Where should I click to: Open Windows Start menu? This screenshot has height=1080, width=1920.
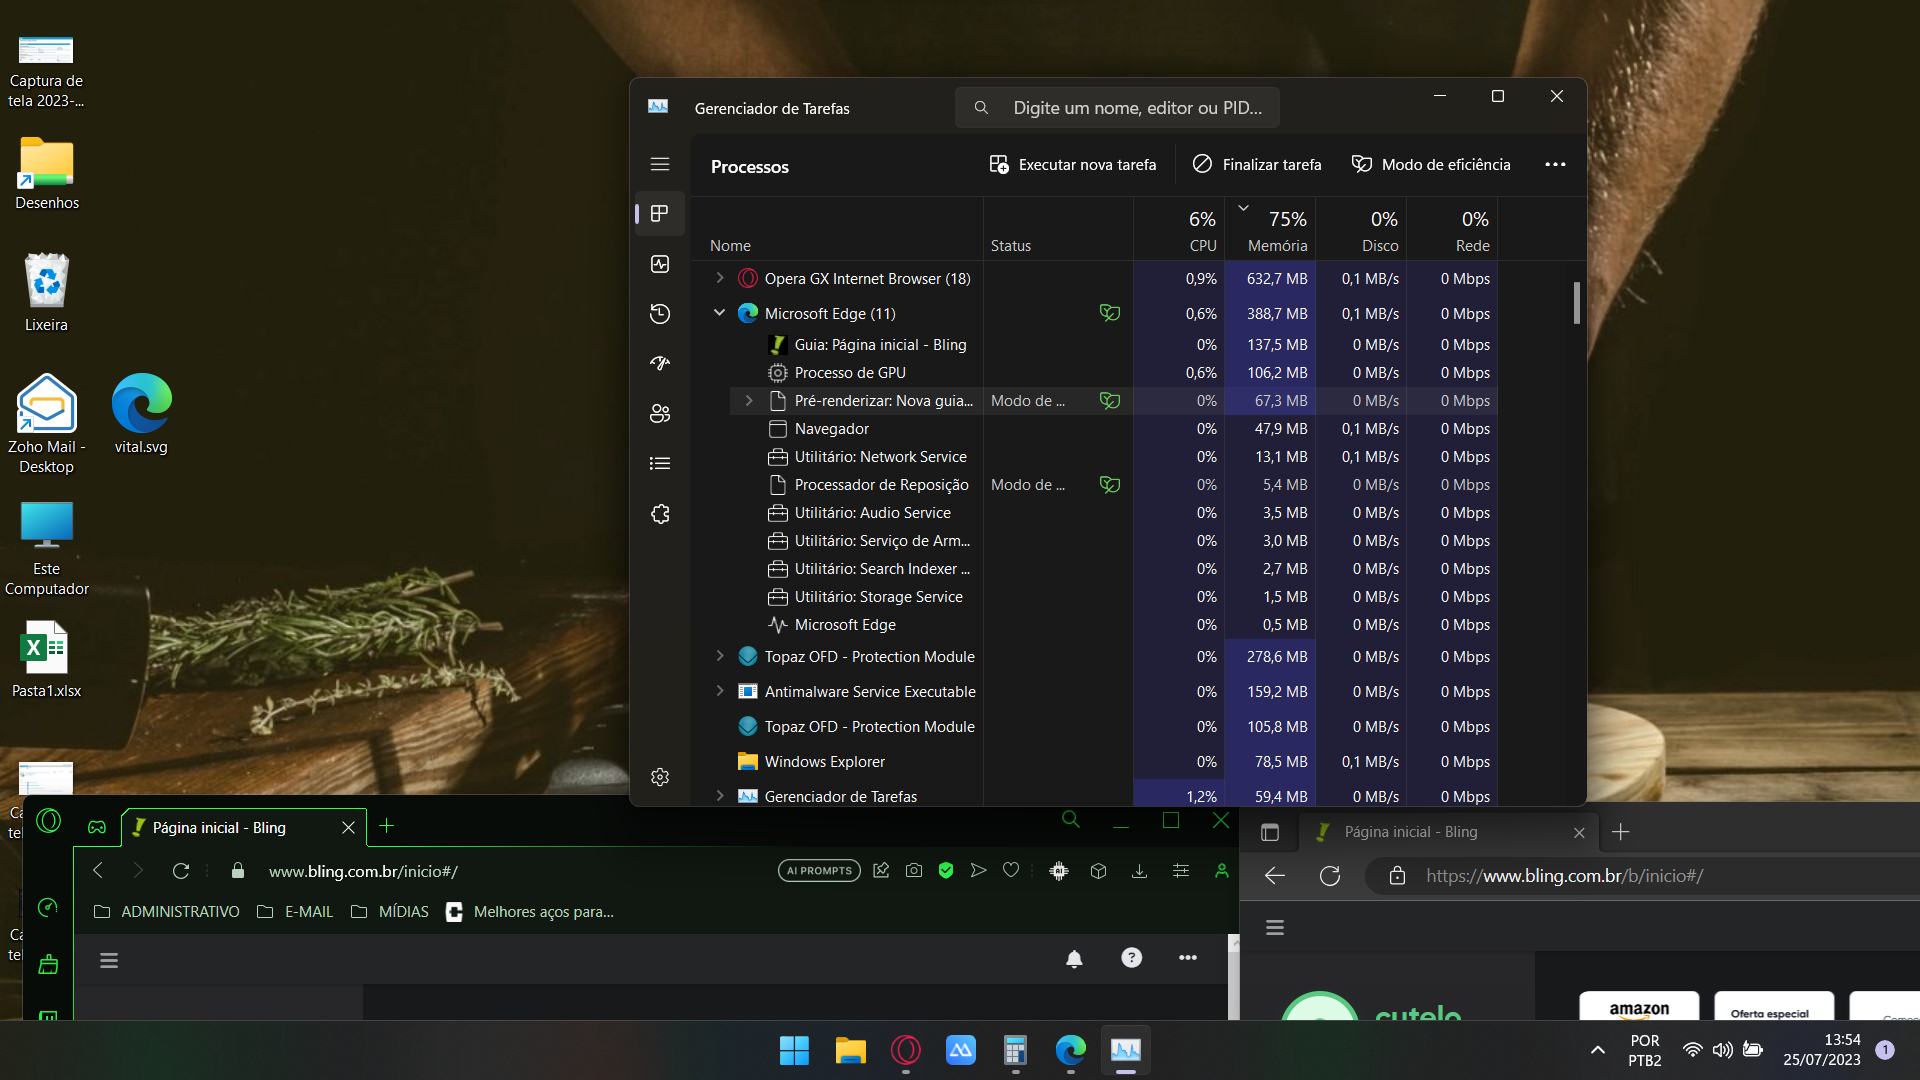click(x=795, y=1050)
